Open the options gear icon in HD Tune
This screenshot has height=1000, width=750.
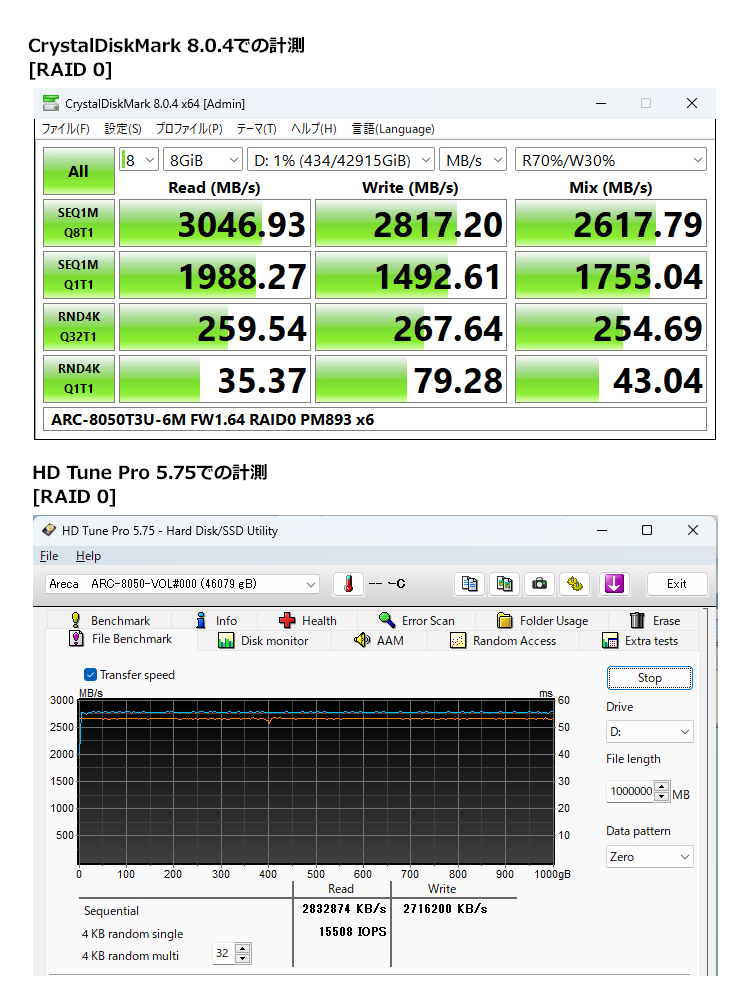pos(575,584)
